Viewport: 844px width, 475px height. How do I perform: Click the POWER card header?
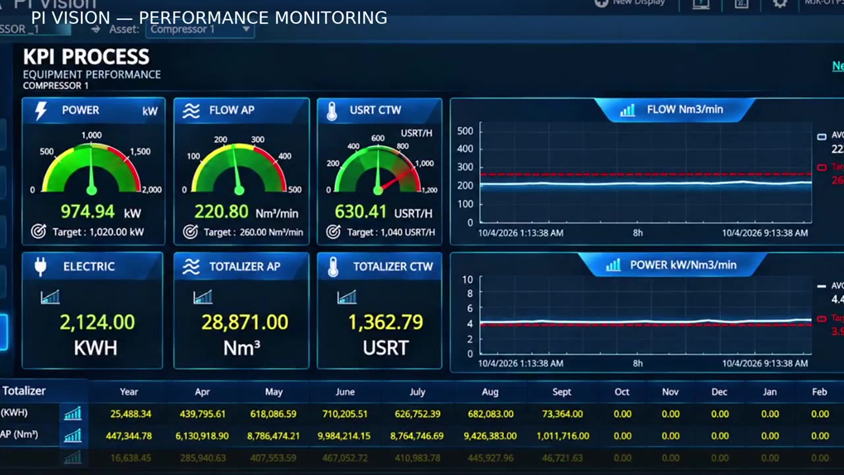pos(93,110)
